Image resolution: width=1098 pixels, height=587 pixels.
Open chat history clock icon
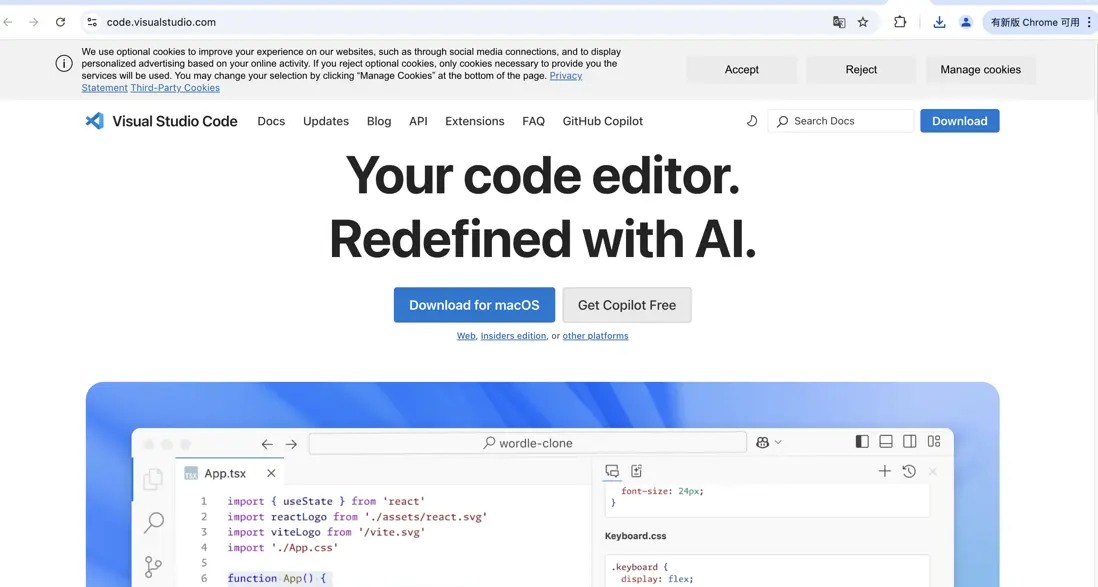(x=909, y=471)
